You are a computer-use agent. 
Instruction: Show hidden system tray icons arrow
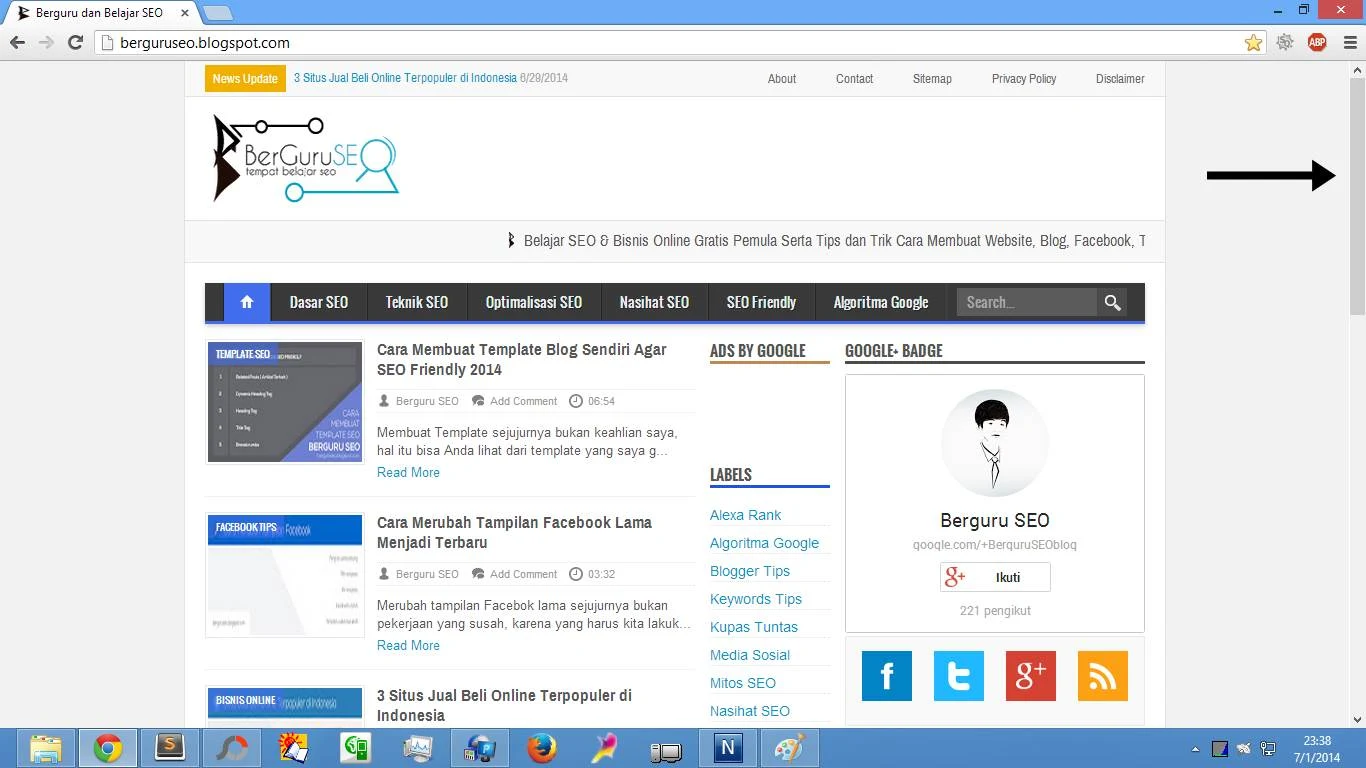point(1195,749)
